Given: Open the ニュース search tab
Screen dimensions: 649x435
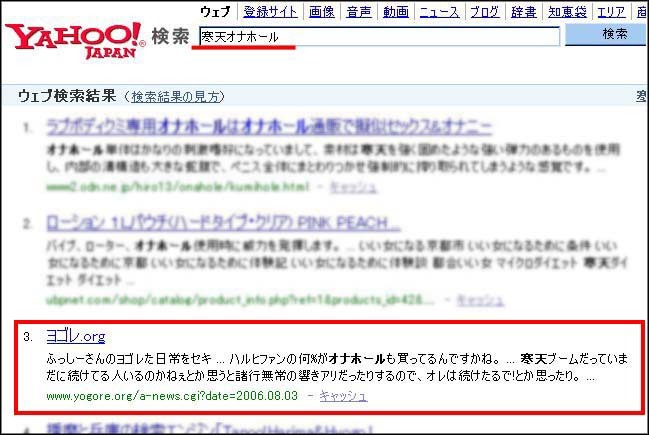Looking at the screenshot, I should pyautogui.click(x=440, y=12).
